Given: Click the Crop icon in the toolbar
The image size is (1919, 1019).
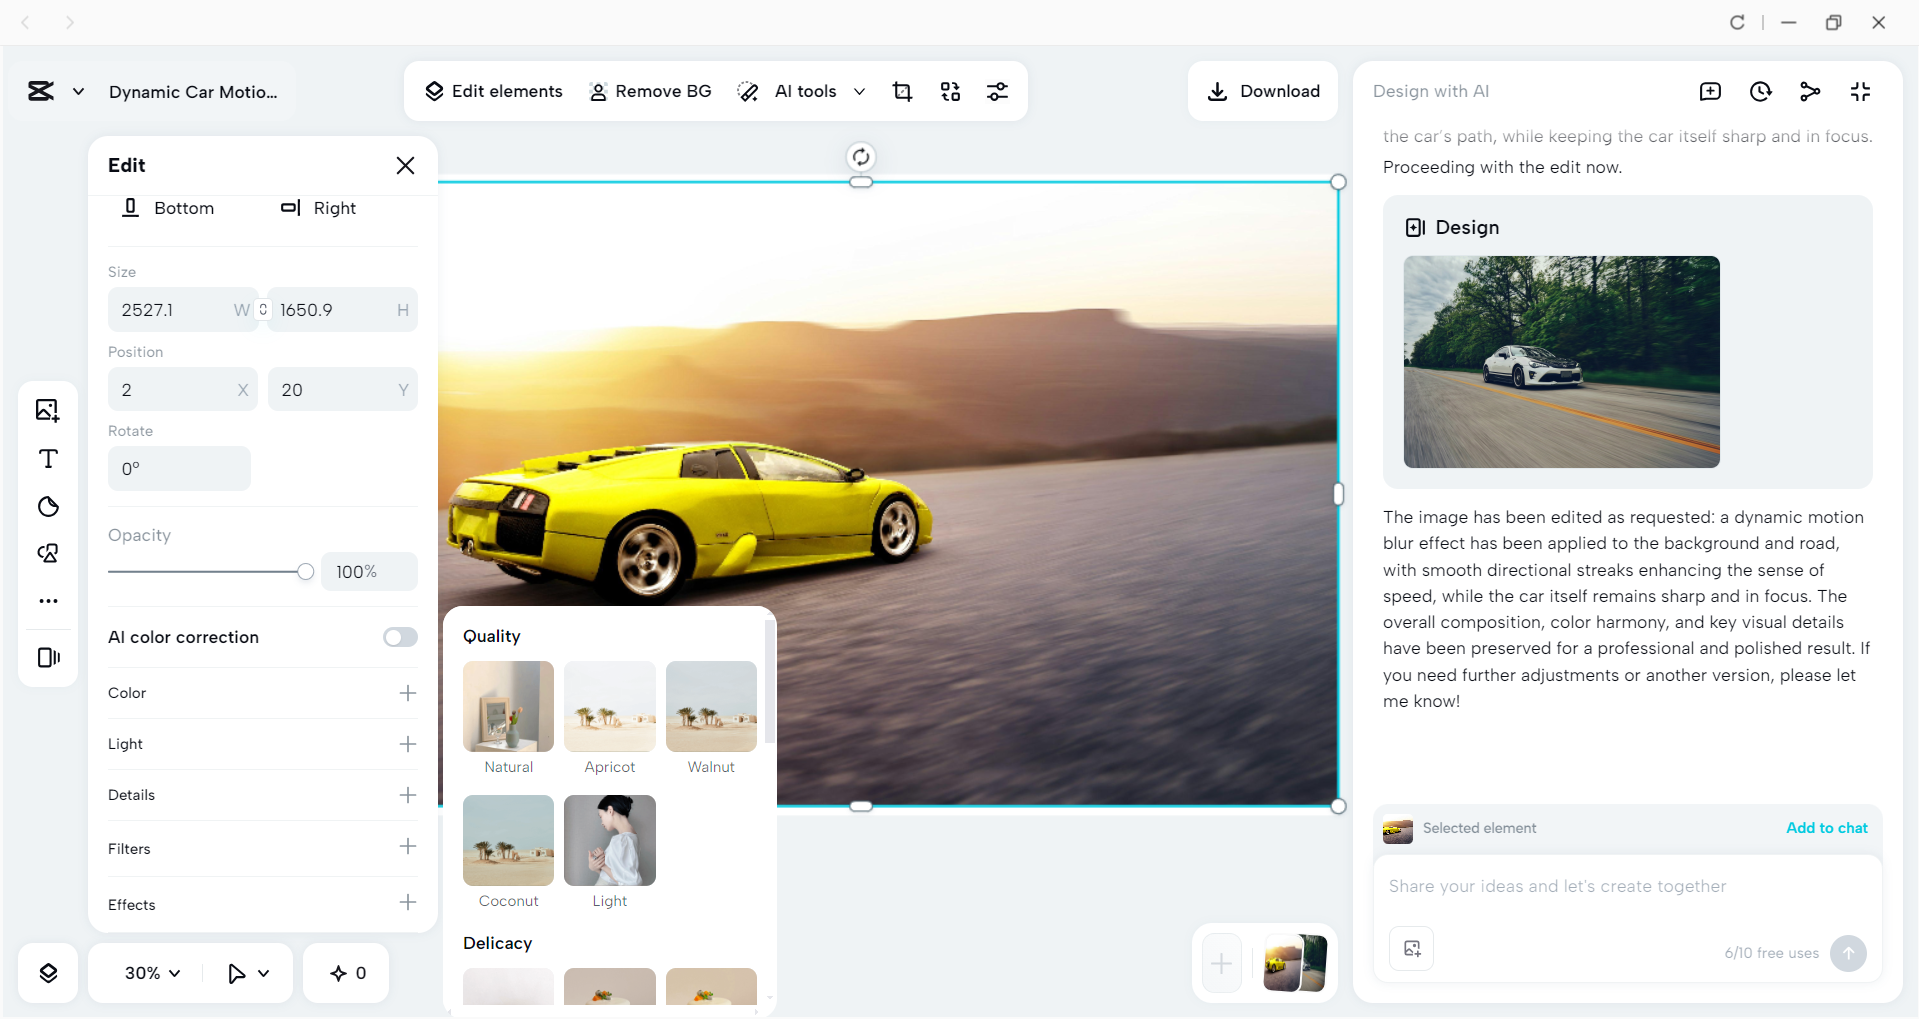Looking at the screenshot, I should point(902,91).
